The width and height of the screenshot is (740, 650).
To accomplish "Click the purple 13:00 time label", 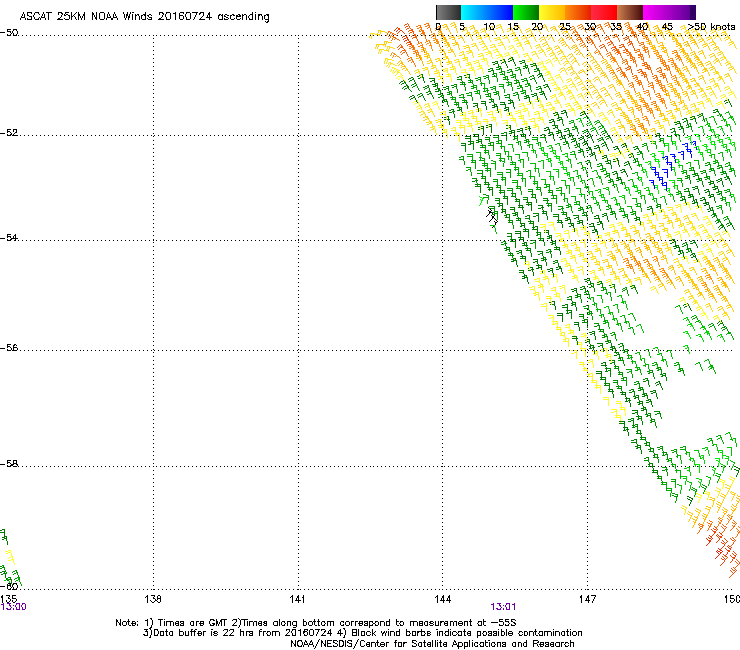I will point(14,607).
